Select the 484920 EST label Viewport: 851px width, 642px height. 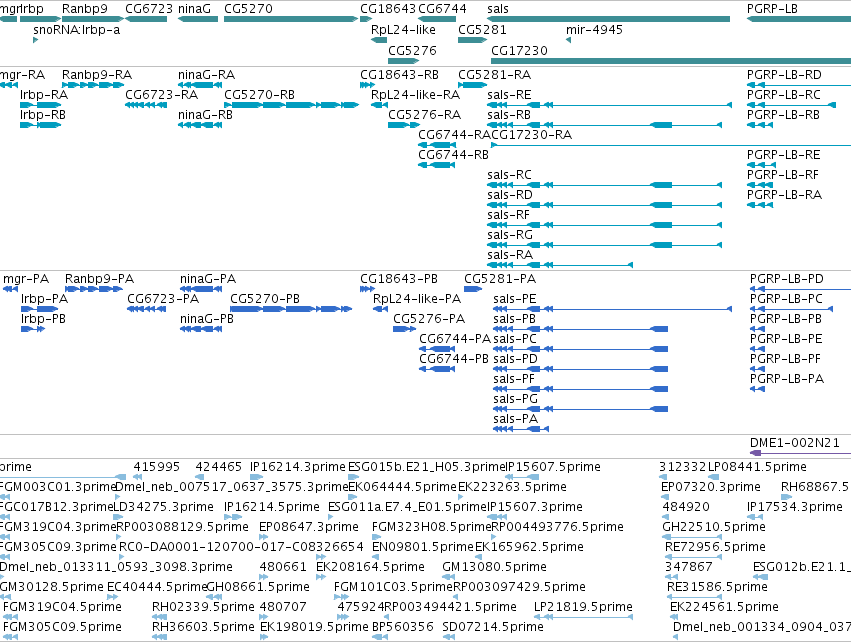[685, 506]
